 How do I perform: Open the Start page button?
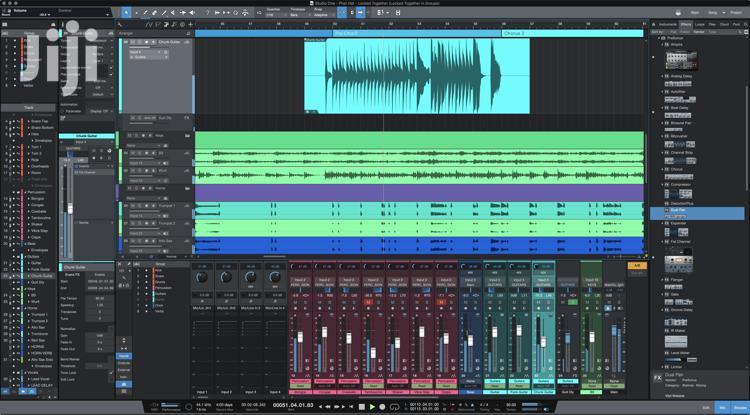pos(695,12)
